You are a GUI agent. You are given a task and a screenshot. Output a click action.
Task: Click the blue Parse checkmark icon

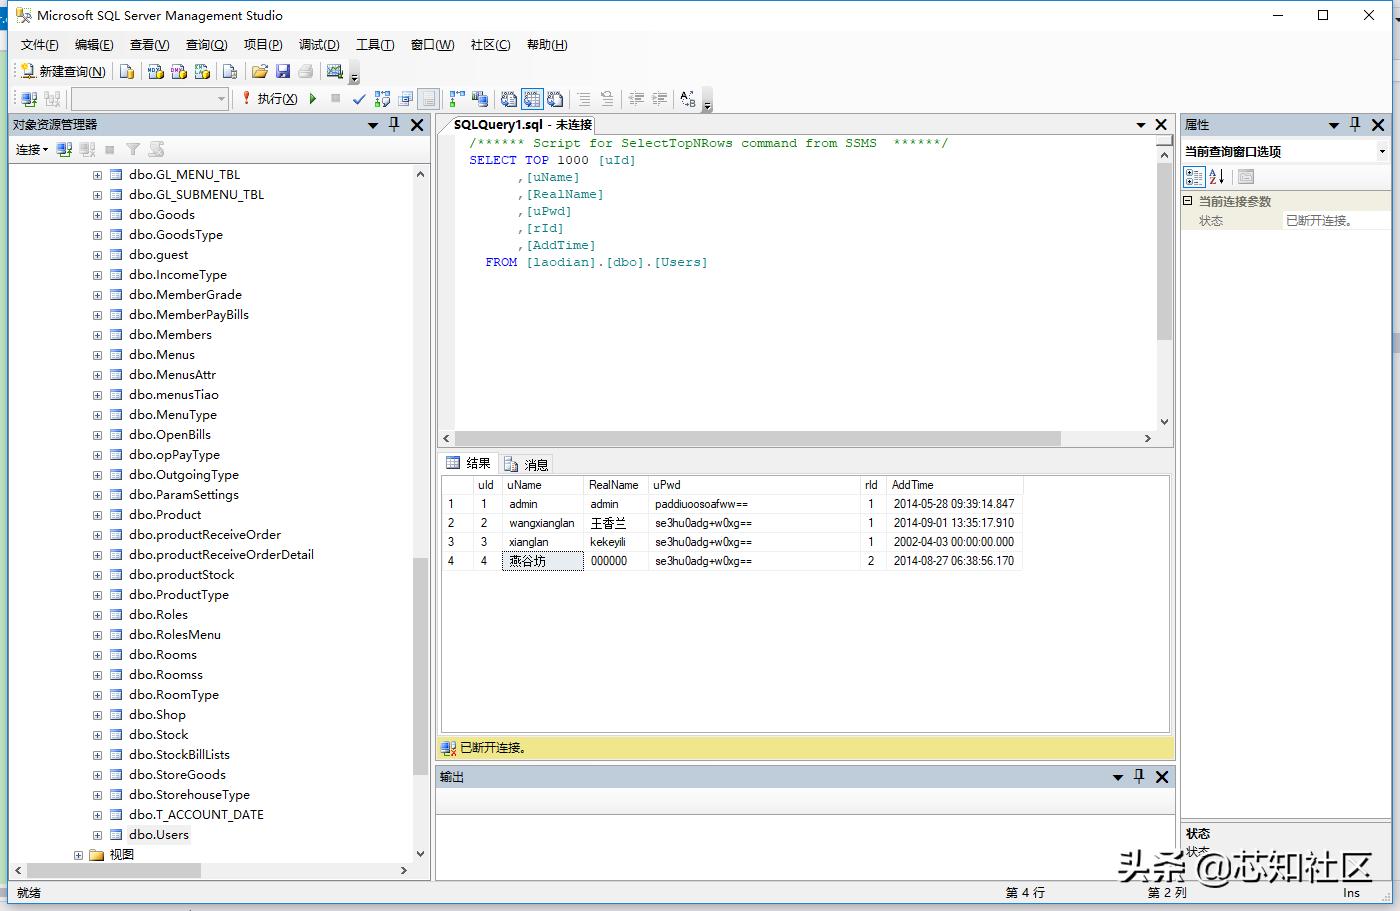(359, 98)
